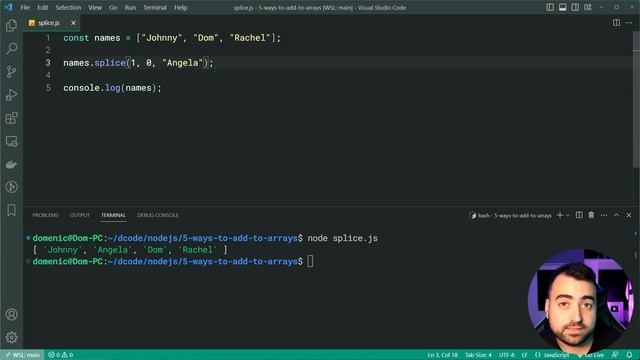
Task: Open editor More Actions ellipsis
Action: pos(629,23)
